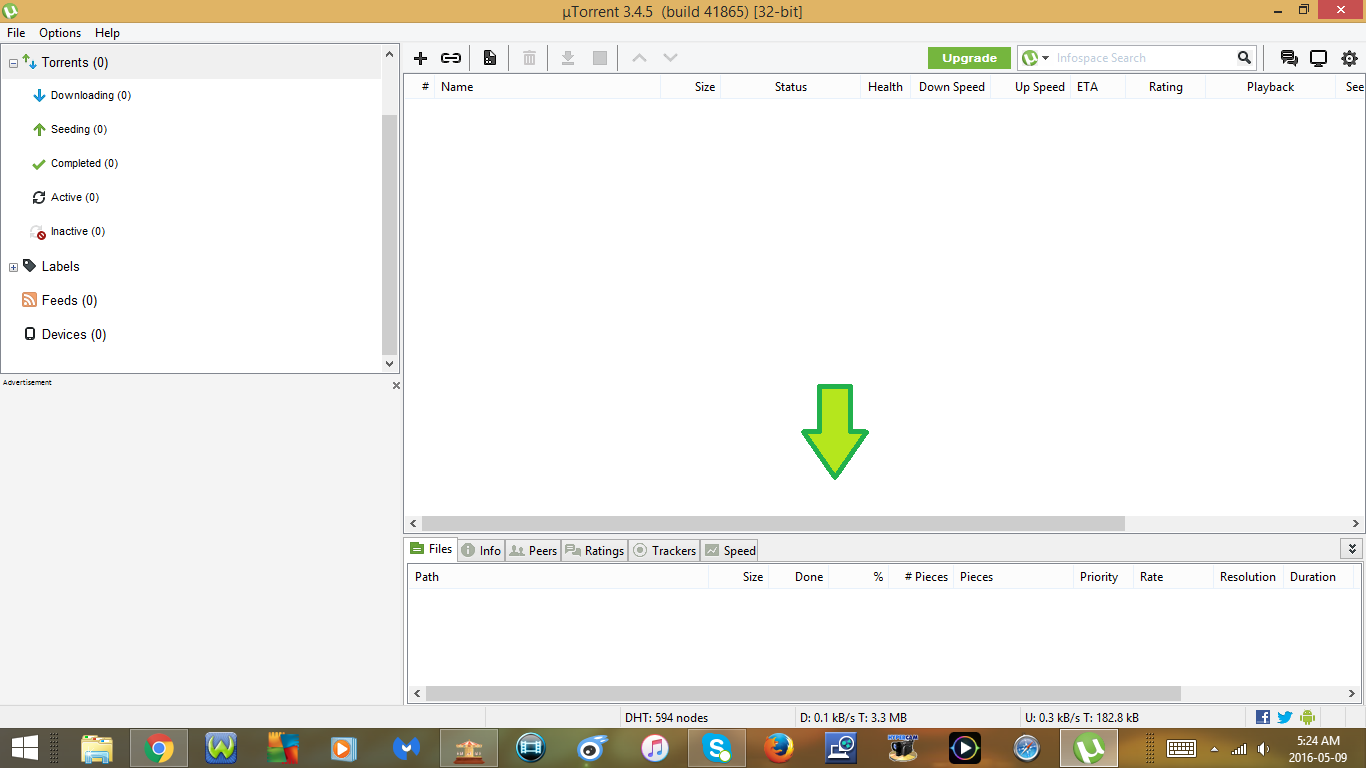
Task: Click sidebar vertical scrollbar down arrow
Action: coord(390,365)
